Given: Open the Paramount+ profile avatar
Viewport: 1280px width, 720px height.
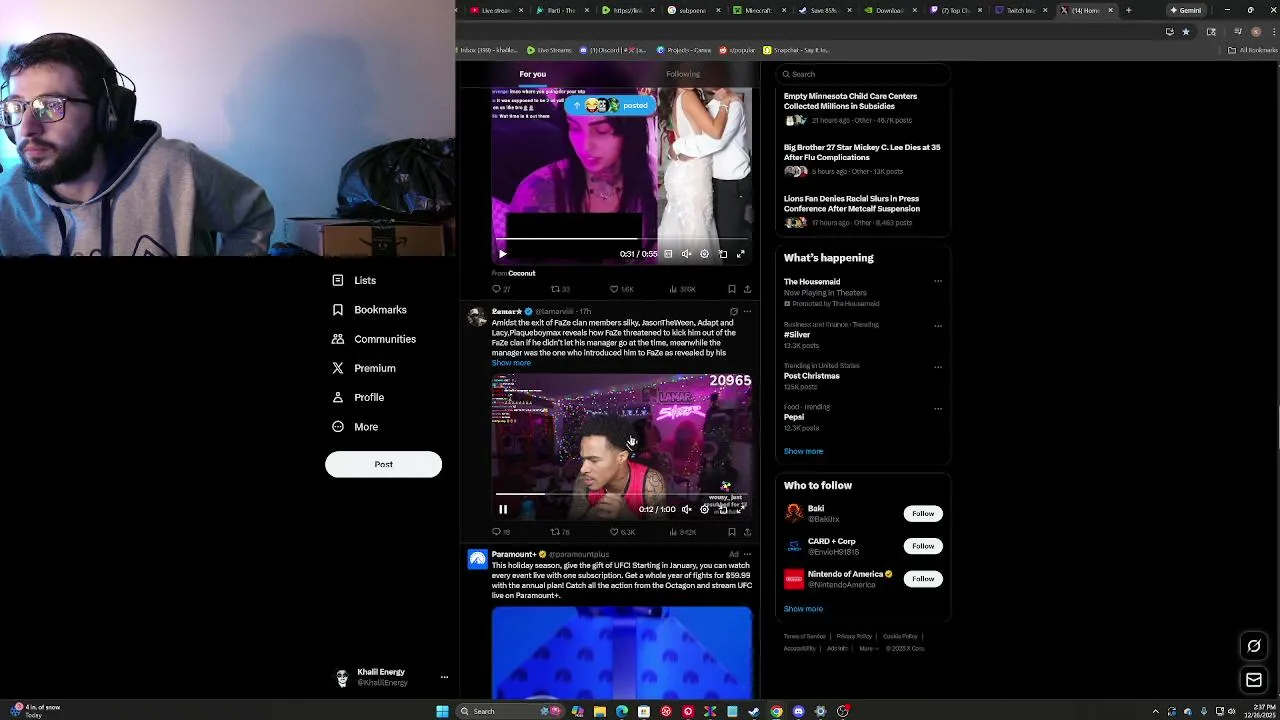Looking at the screenshot, I should (477, 559).
